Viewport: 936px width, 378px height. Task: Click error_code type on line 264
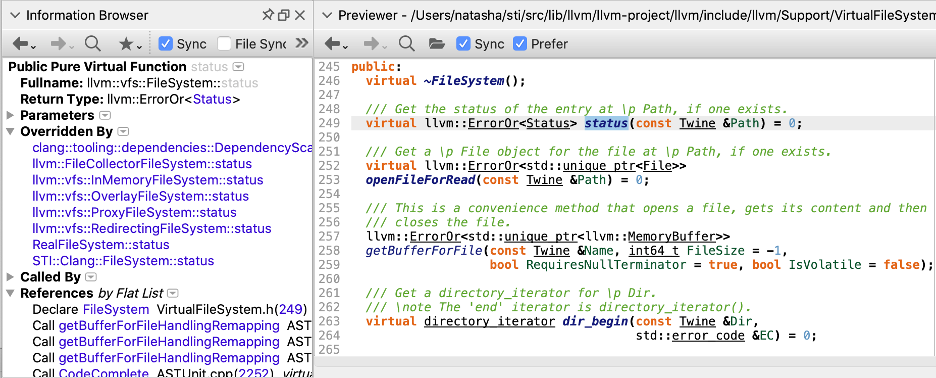point(709,336)
